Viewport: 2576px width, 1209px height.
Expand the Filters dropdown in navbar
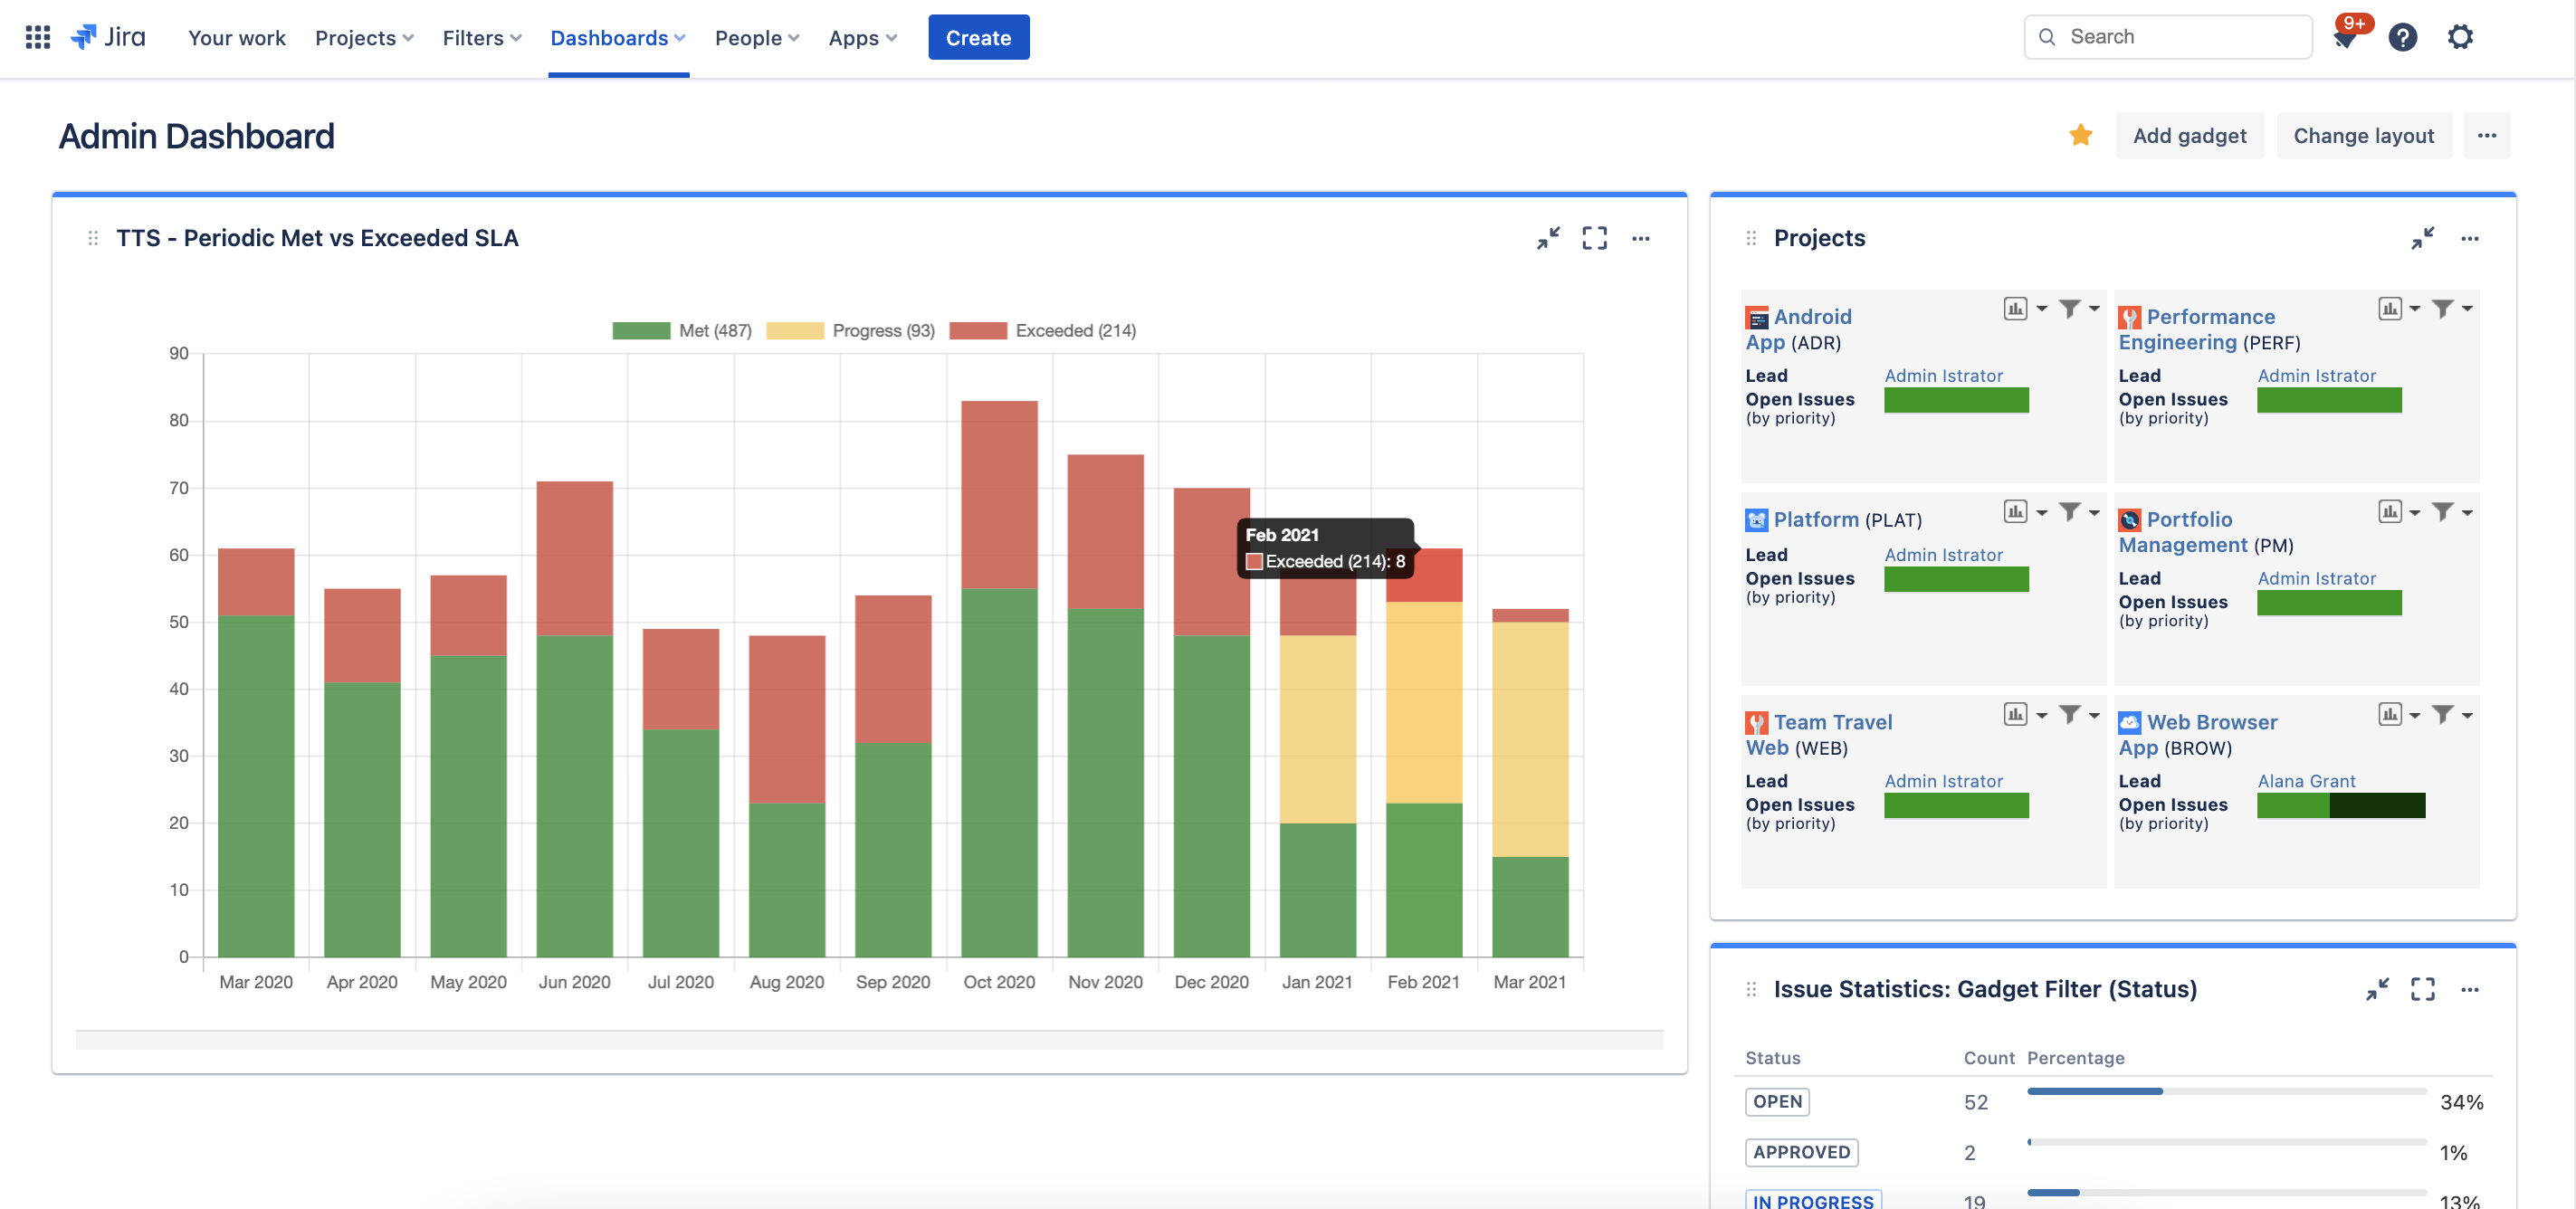tap(482, 38)
